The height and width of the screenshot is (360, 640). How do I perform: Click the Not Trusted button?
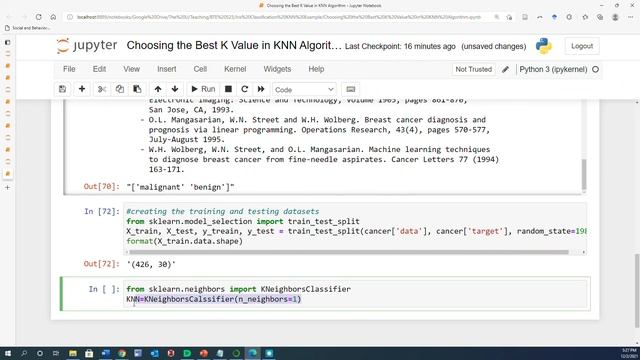coord(473,69)
